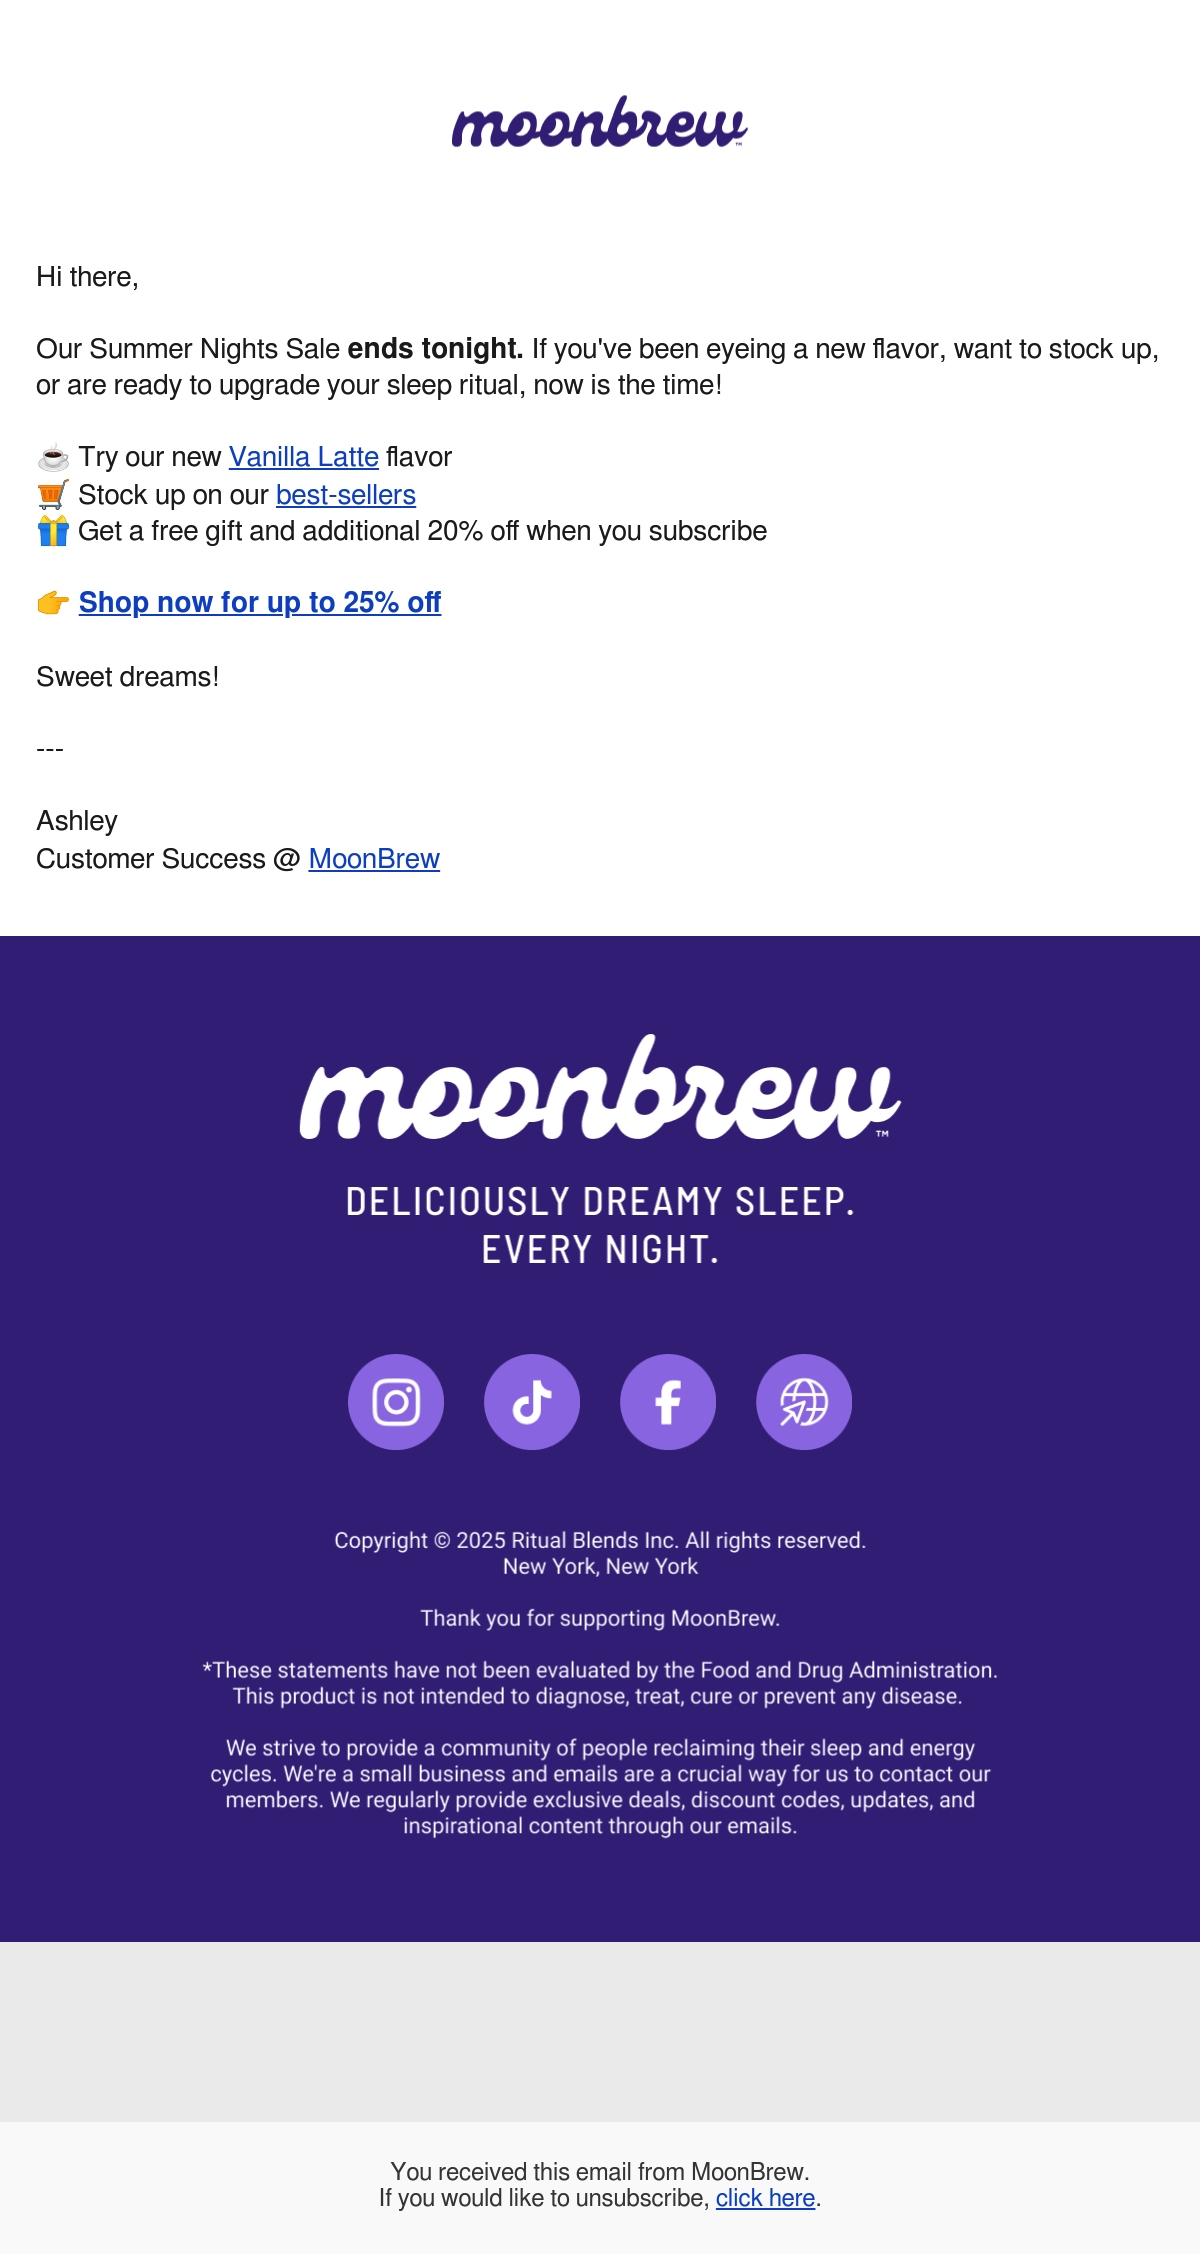Follow the best-sellers link
This screenshot has height=2254, width=1200.
click(x=346, y=495)
